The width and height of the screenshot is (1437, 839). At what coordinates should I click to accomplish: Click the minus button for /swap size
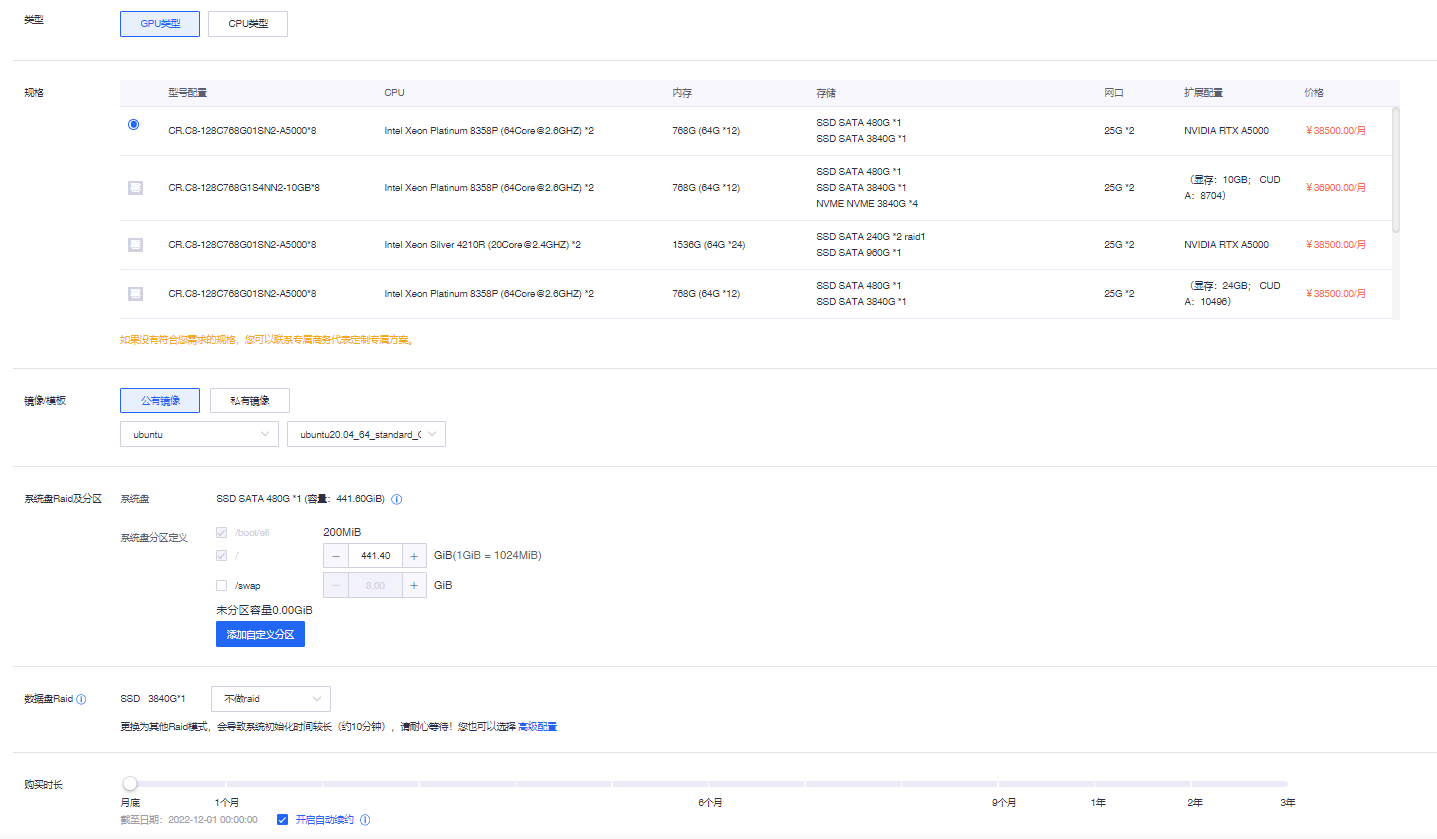point(336,585)
